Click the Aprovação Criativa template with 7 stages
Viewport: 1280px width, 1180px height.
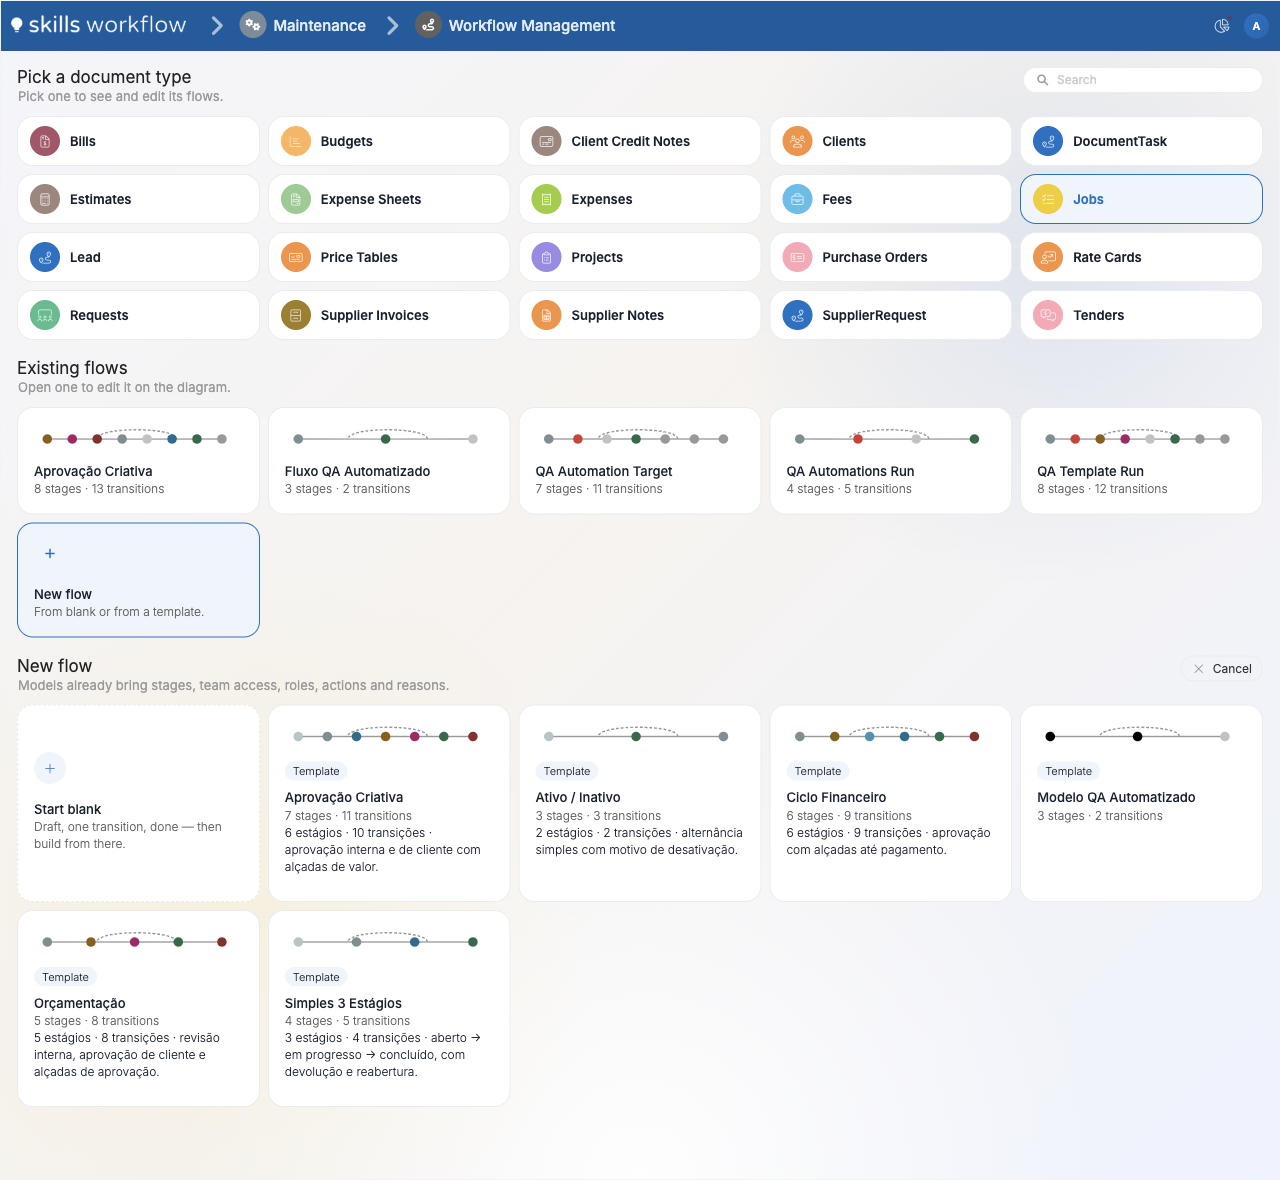click(x=389, y=804)
